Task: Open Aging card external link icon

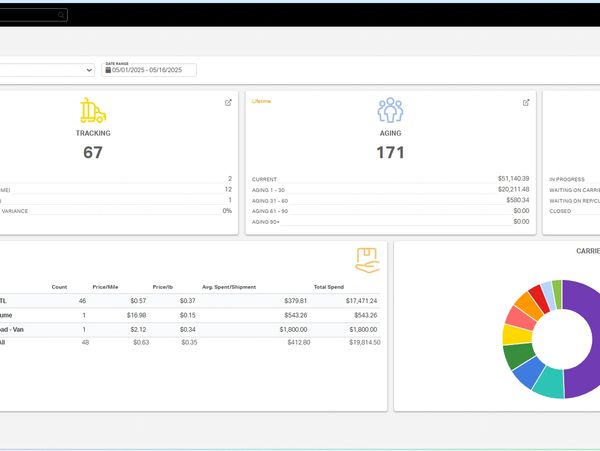Action: click(x=526, y=102)
